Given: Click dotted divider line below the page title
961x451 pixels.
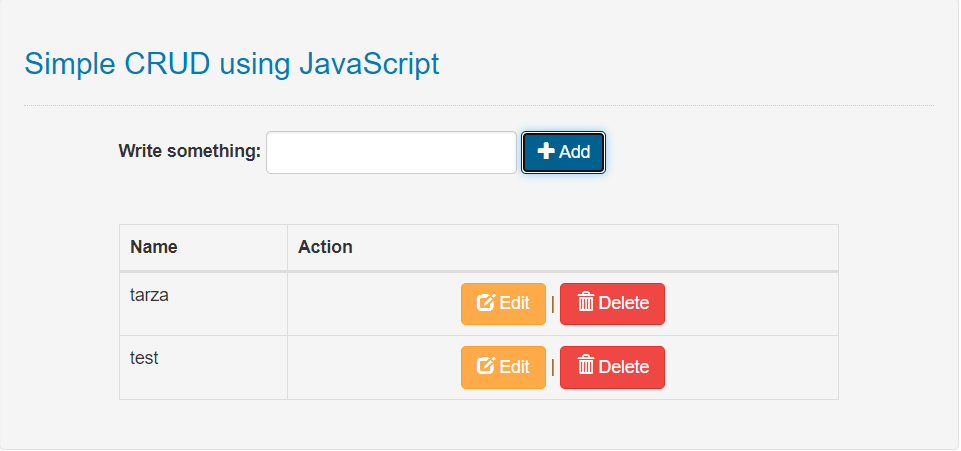Looking at the screenshot, I should 478,105.
